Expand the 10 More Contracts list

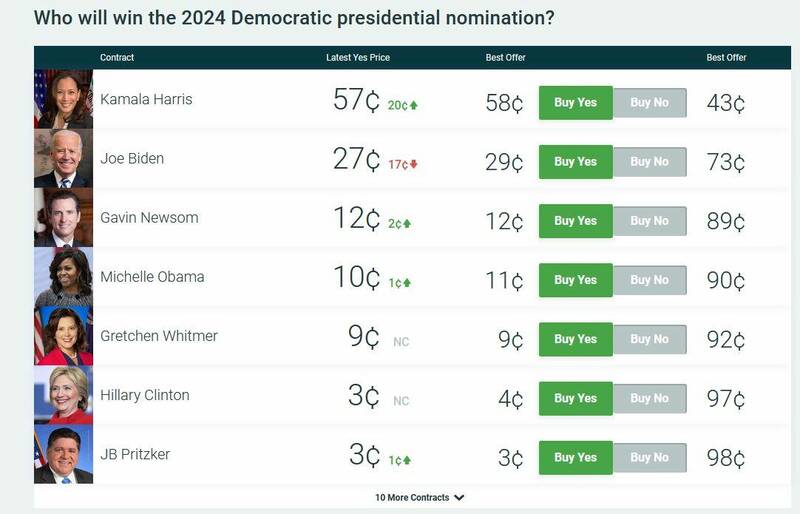coord(419,497)
